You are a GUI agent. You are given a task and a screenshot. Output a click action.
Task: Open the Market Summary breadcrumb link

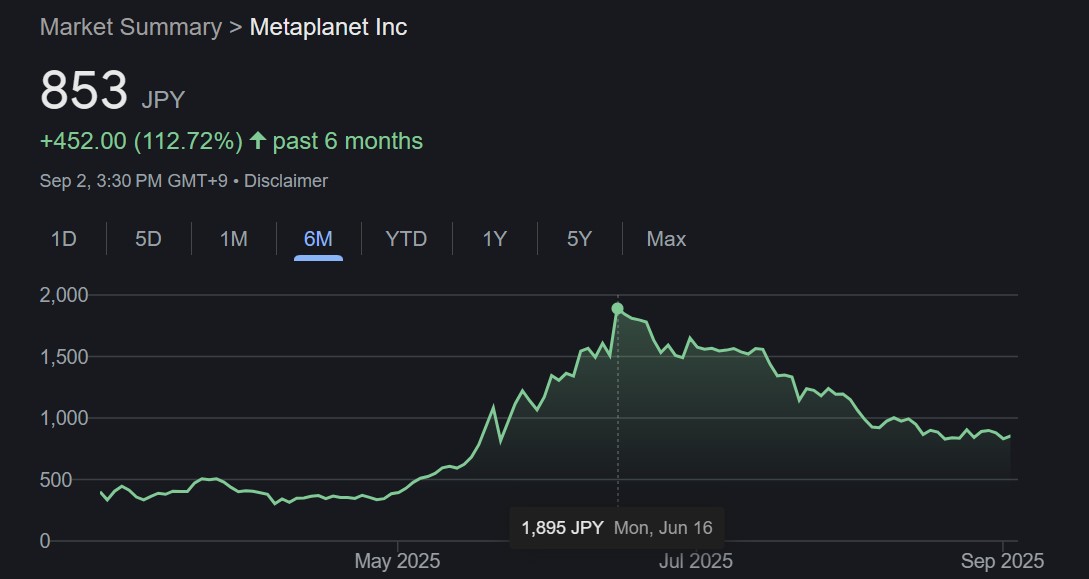(x=130, y=27)
